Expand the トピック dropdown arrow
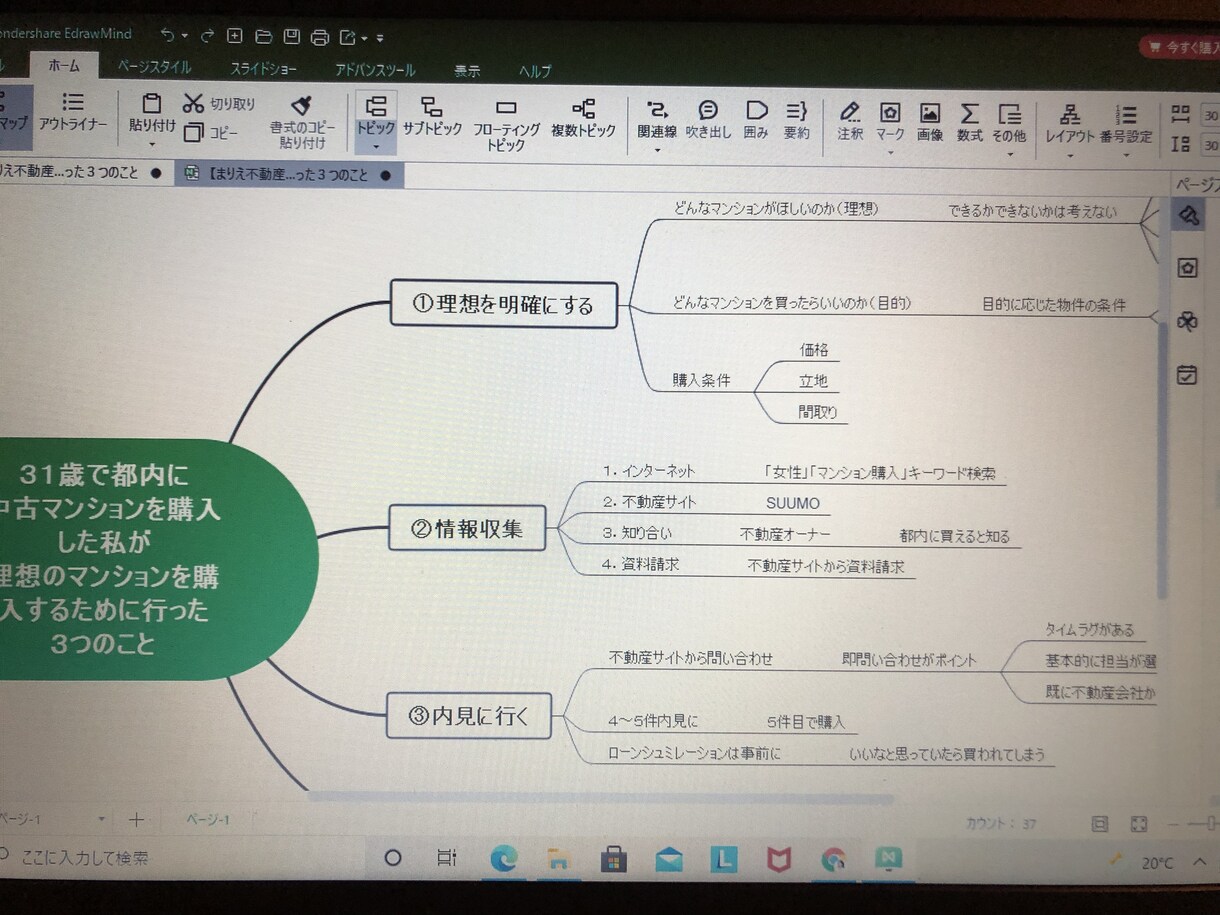Viewport: 1220px width, 915px height. tap(376, 147)
